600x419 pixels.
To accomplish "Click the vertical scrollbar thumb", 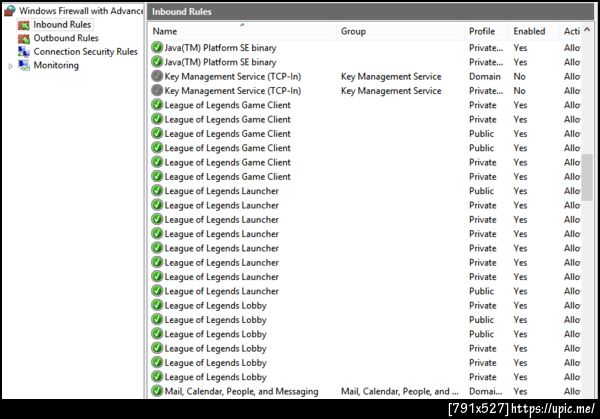I will coord(587,177).
